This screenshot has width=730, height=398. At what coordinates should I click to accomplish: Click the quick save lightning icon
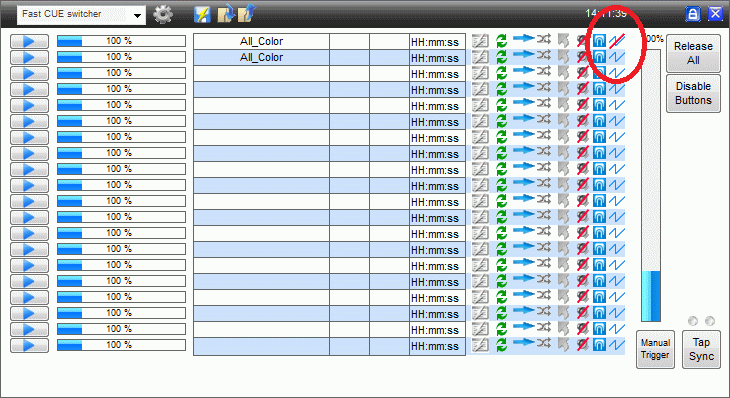(202, 14)
